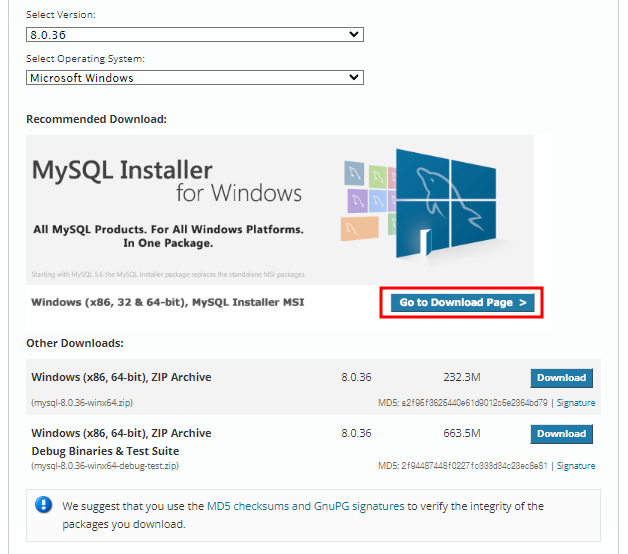
Task: Select the mysql-8.0.36-winx64-debug-test.zip file name text
Action: coord(105,465)
